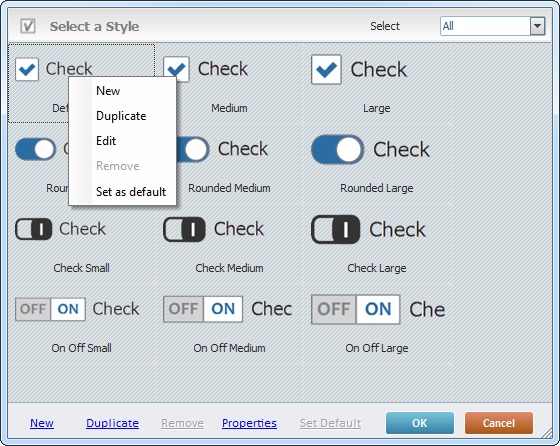Select the Check Medium dark switch
Image resolution: width=560 pixels, height=446 pixels.
click(x=184, y=229)
